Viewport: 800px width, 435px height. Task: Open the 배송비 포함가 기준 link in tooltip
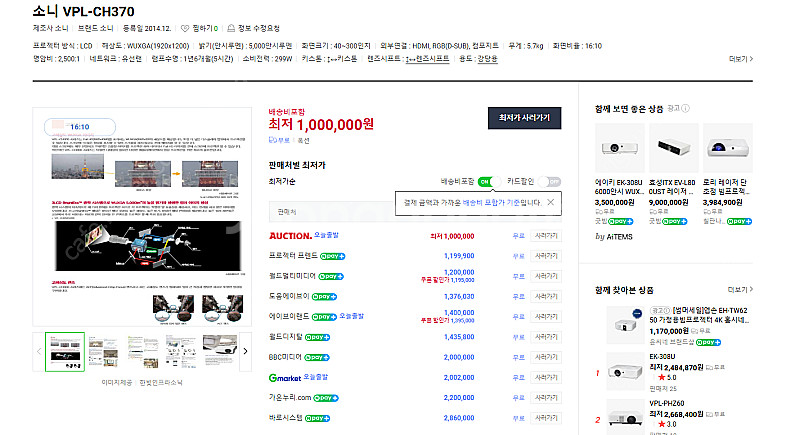tap(491, 202)
